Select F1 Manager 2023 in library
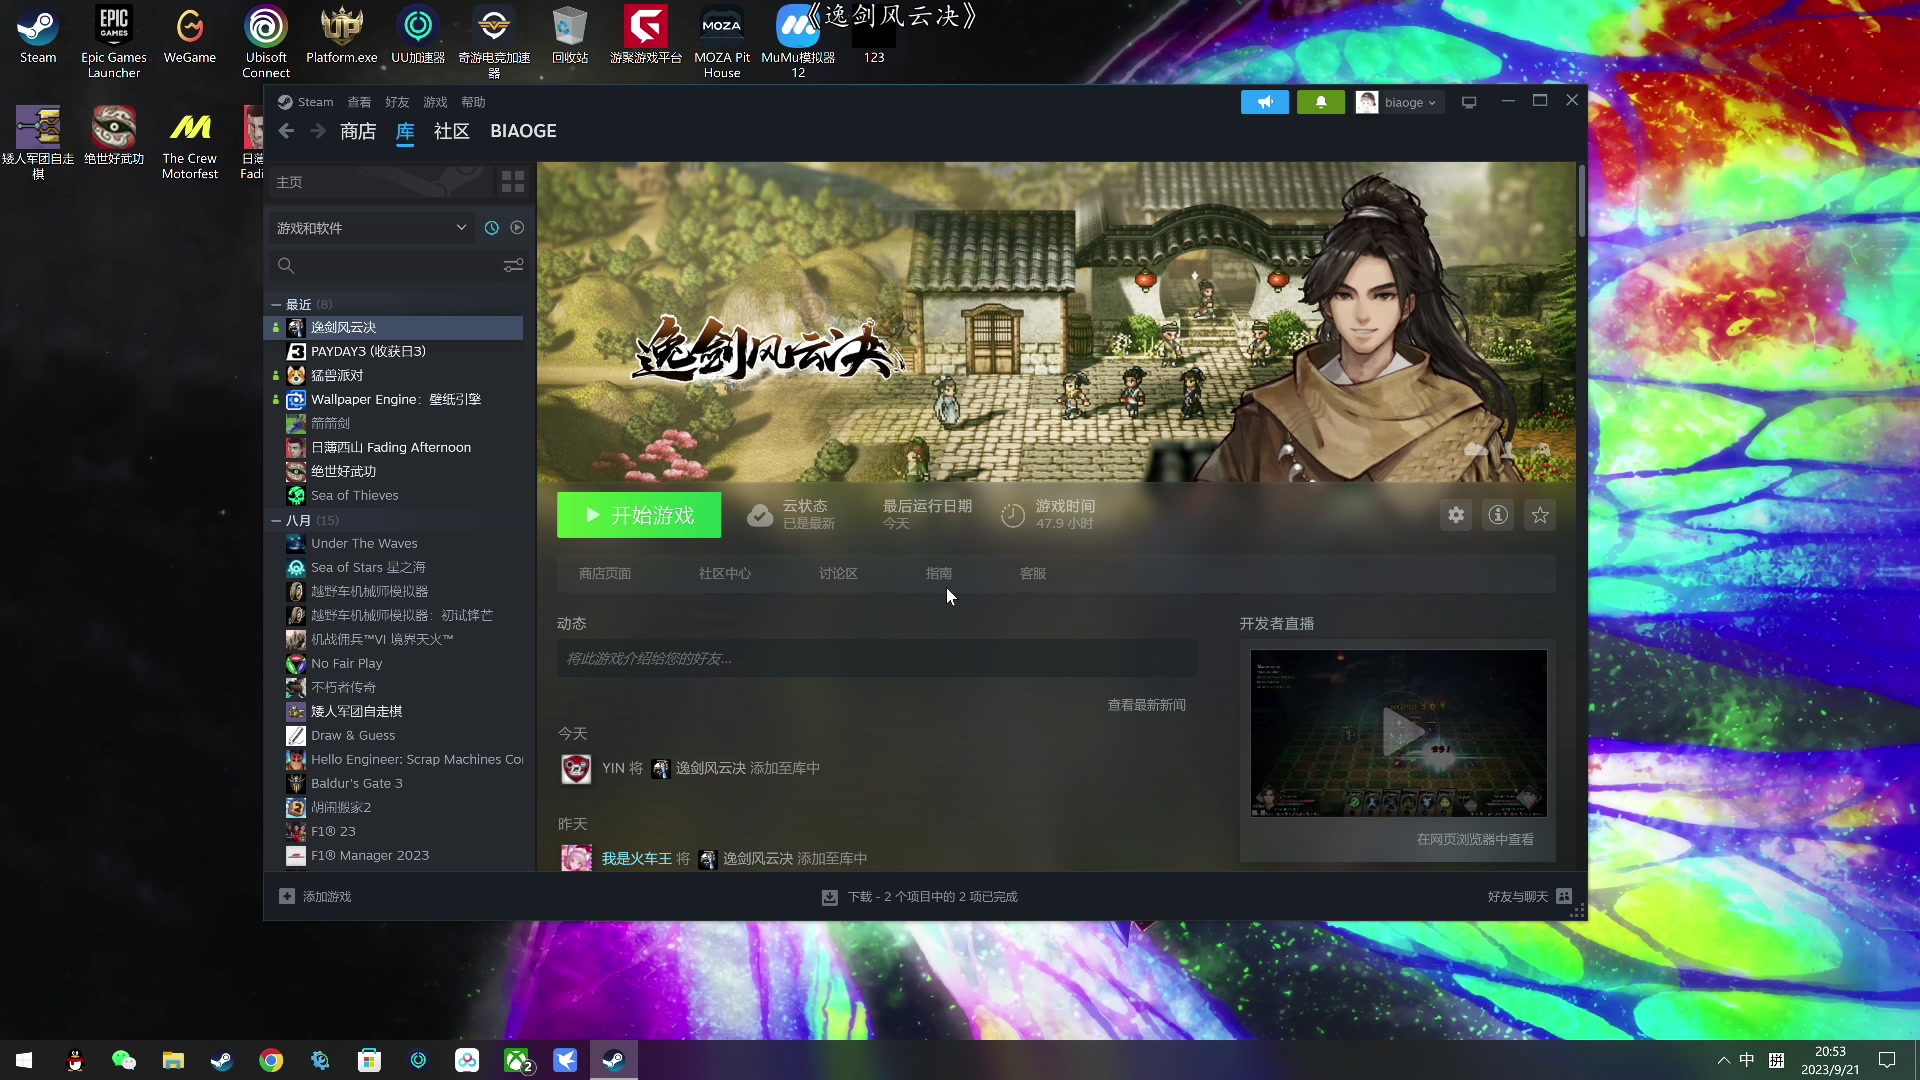Image resolution: width=1920 pixels, height=1080 pixels. coord(394,855)
